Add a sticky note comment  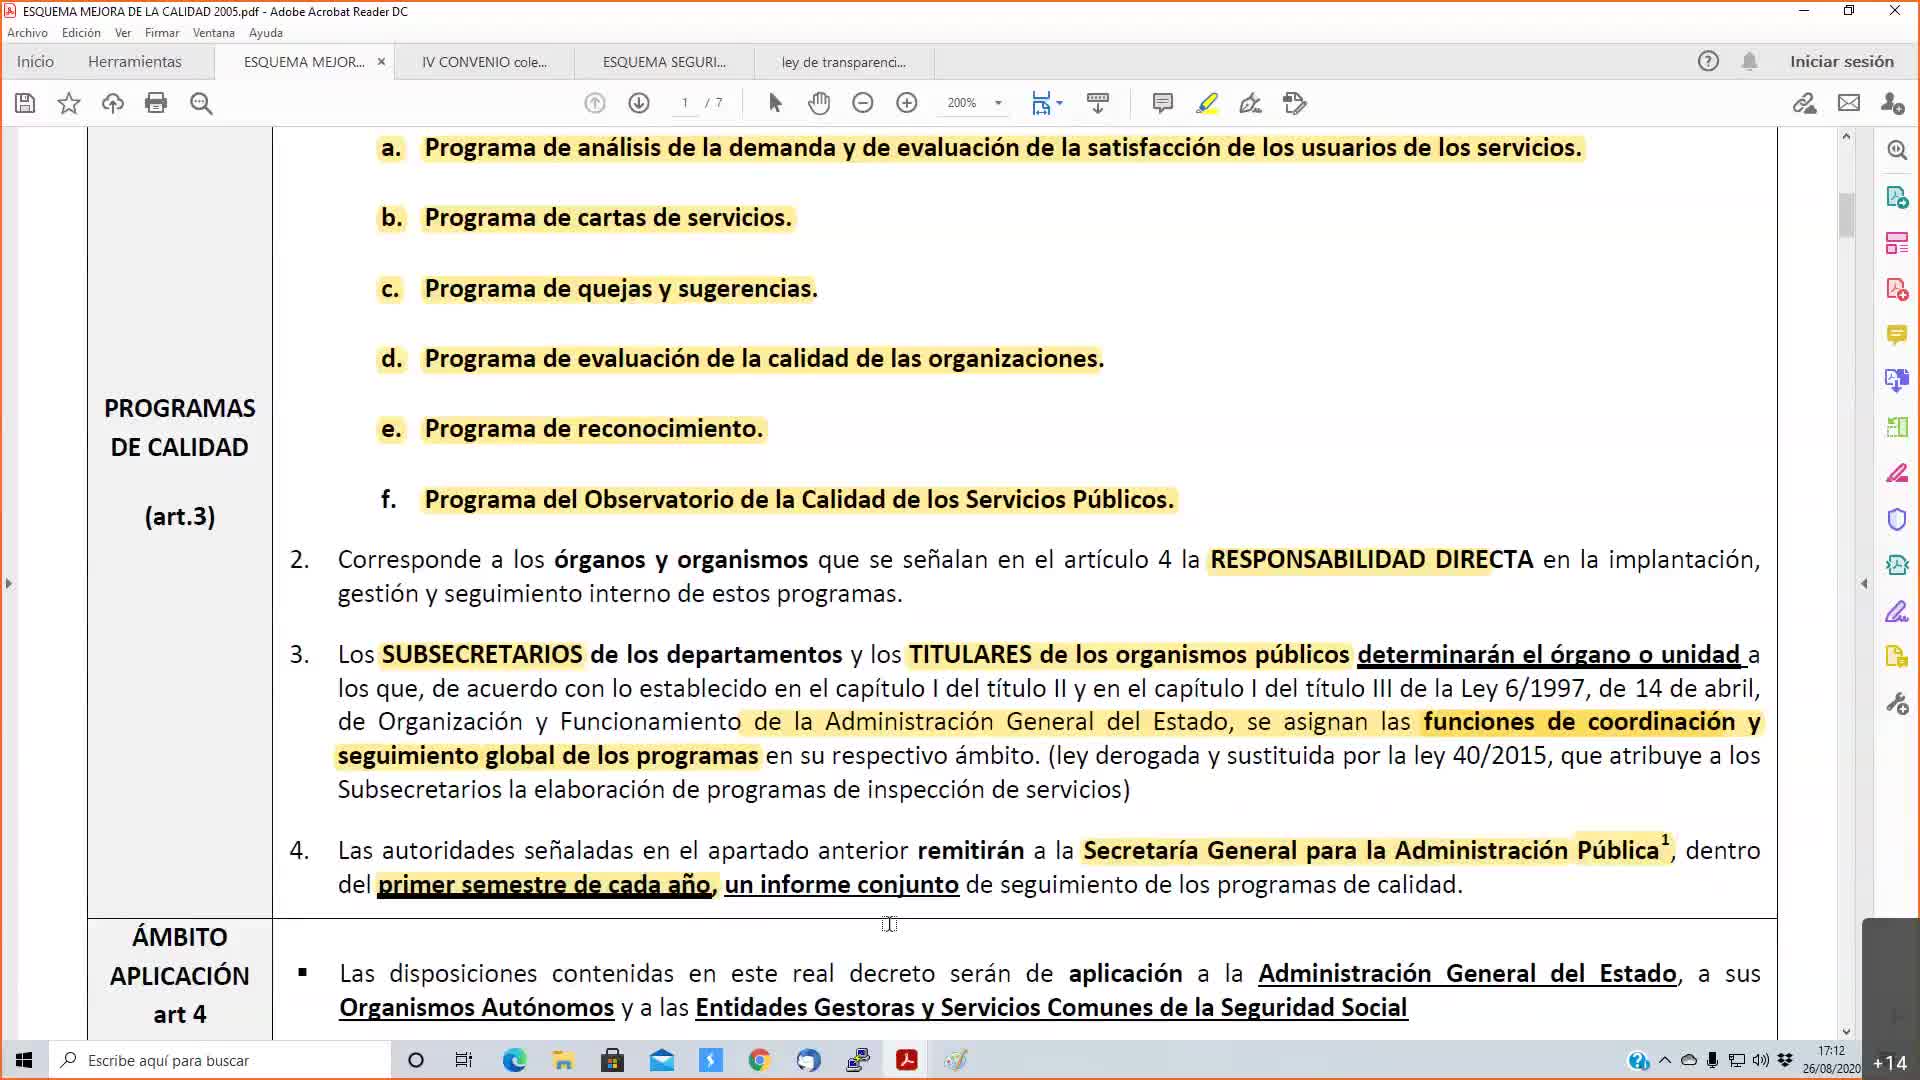point(1162,103)
